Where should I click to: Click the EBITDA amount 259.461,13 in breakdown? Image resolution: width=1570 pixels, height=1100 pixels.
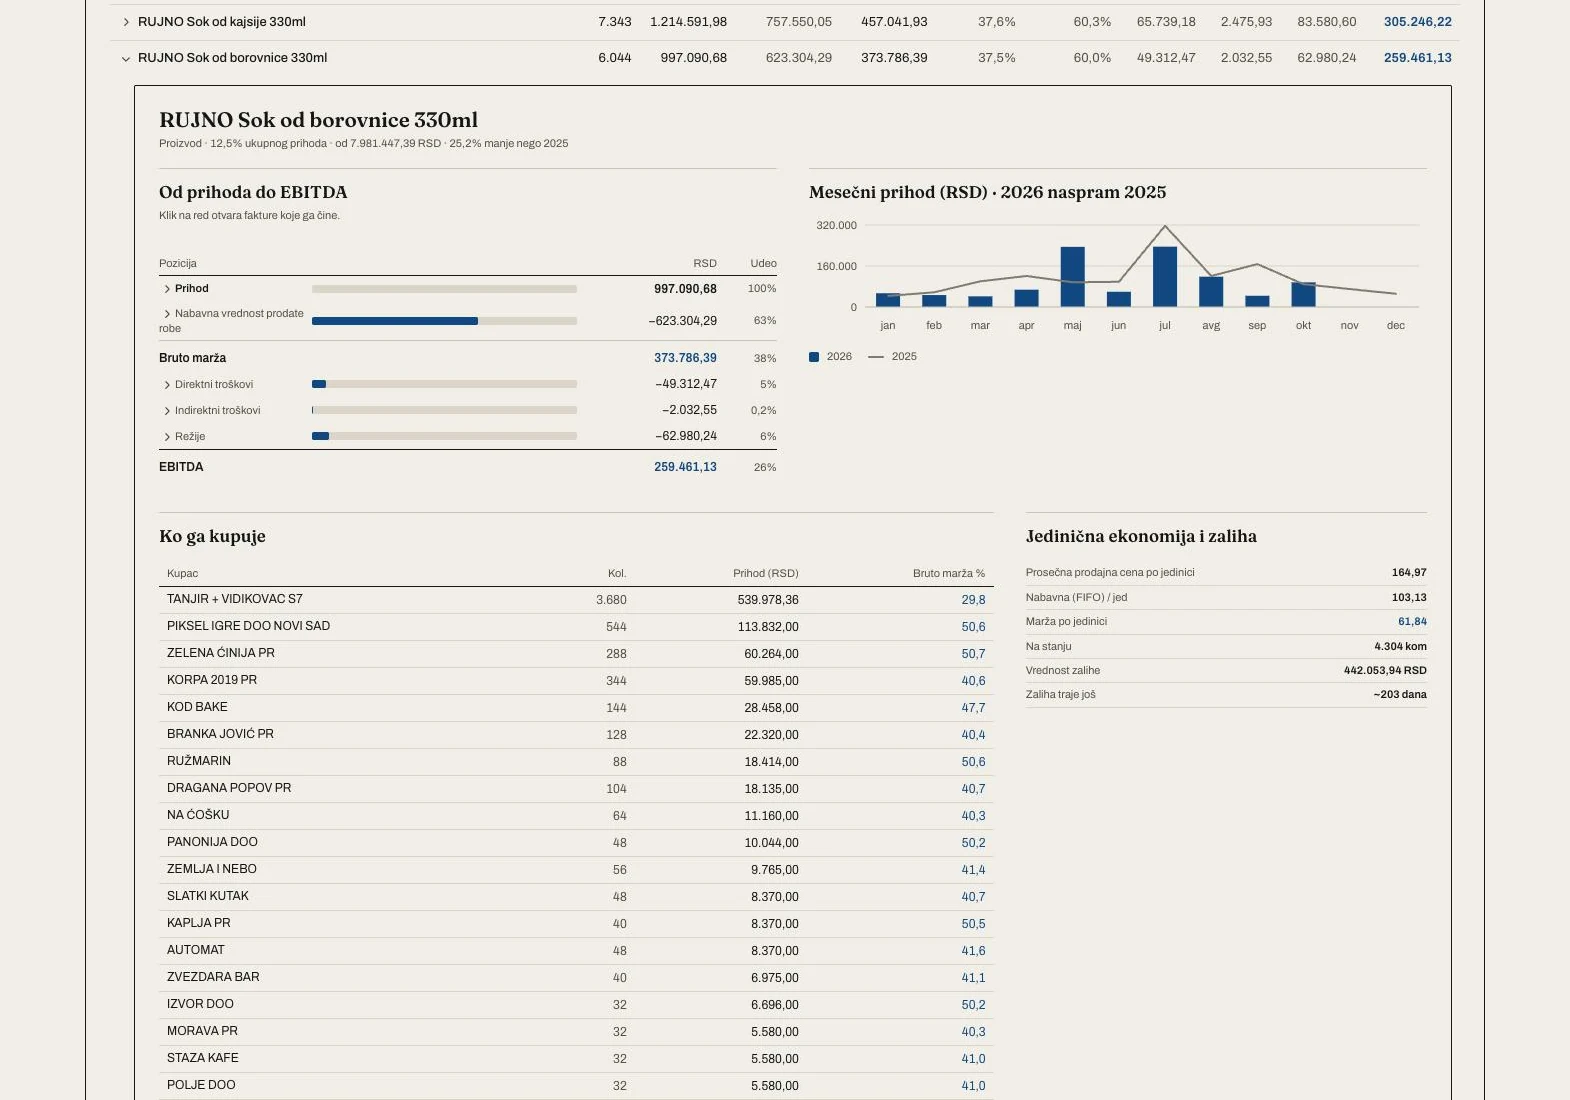(x=685, y=467)
